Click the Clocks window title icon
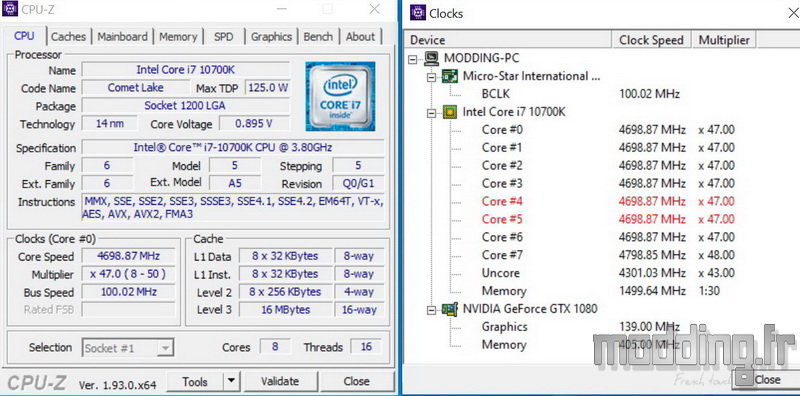Screen dimensions: 800x396 [418, 13]
